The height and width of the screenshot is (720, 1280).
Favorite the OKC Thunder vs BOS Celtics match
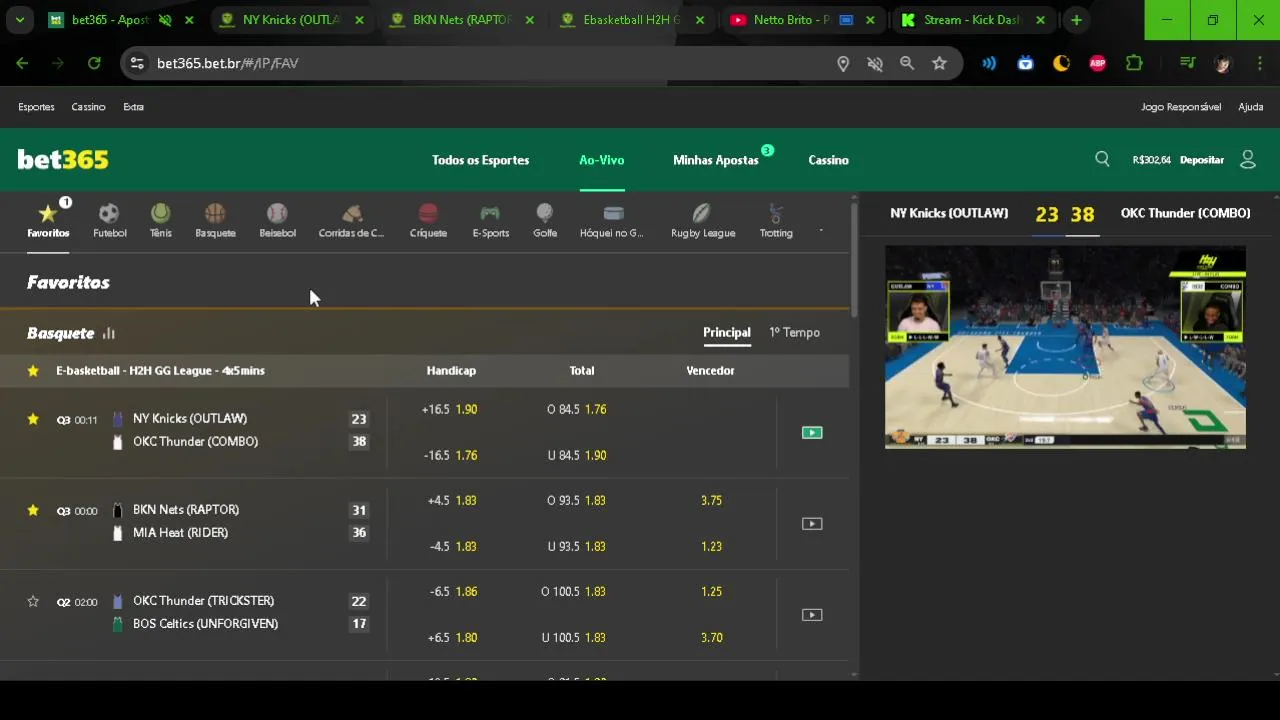(x=33, y=601)
